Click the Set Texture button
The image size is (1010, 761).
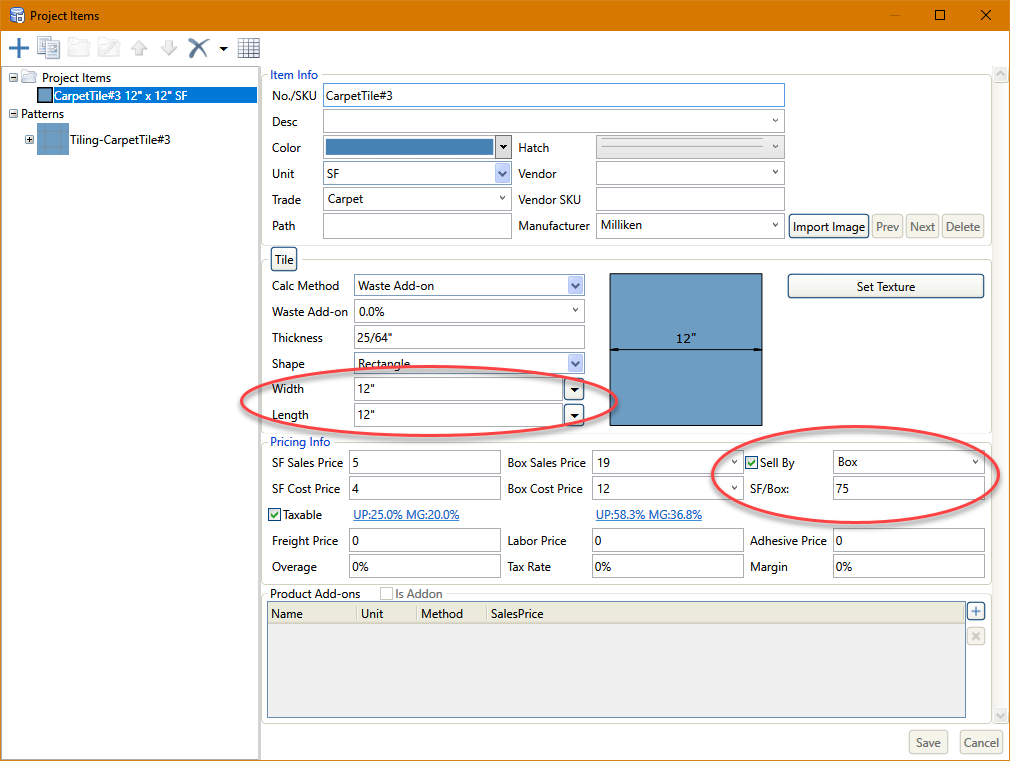[886, 287]
